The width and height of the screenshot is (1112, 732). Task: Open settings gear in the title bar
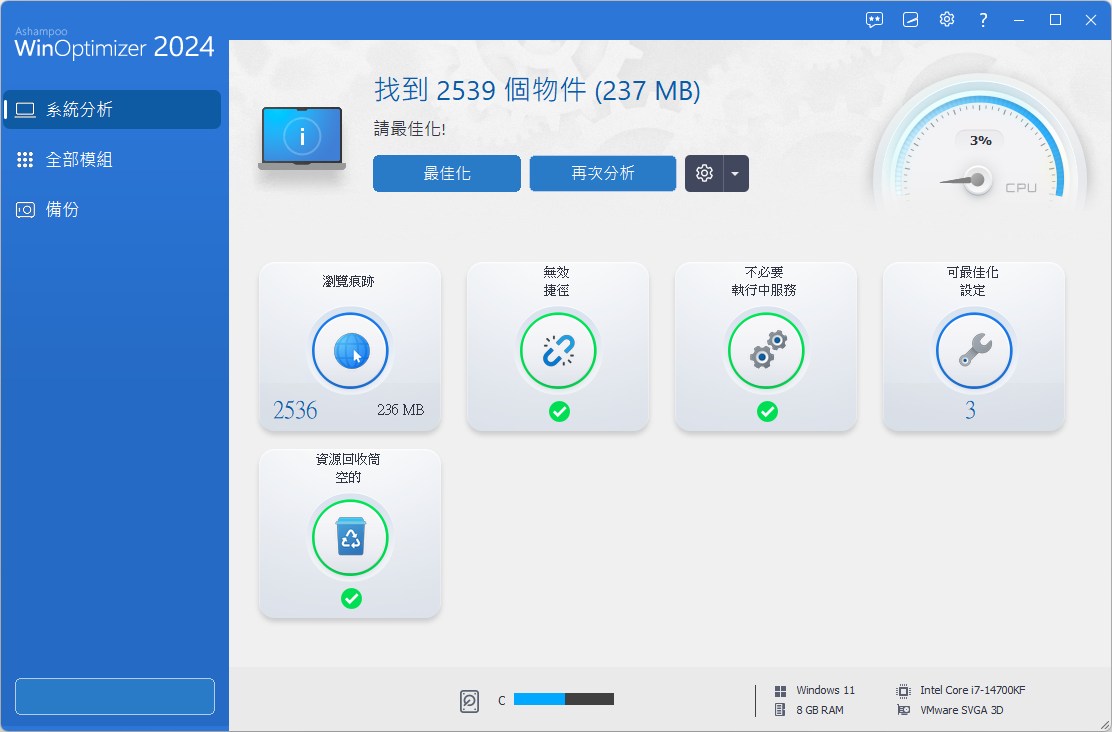pos(947,19)
